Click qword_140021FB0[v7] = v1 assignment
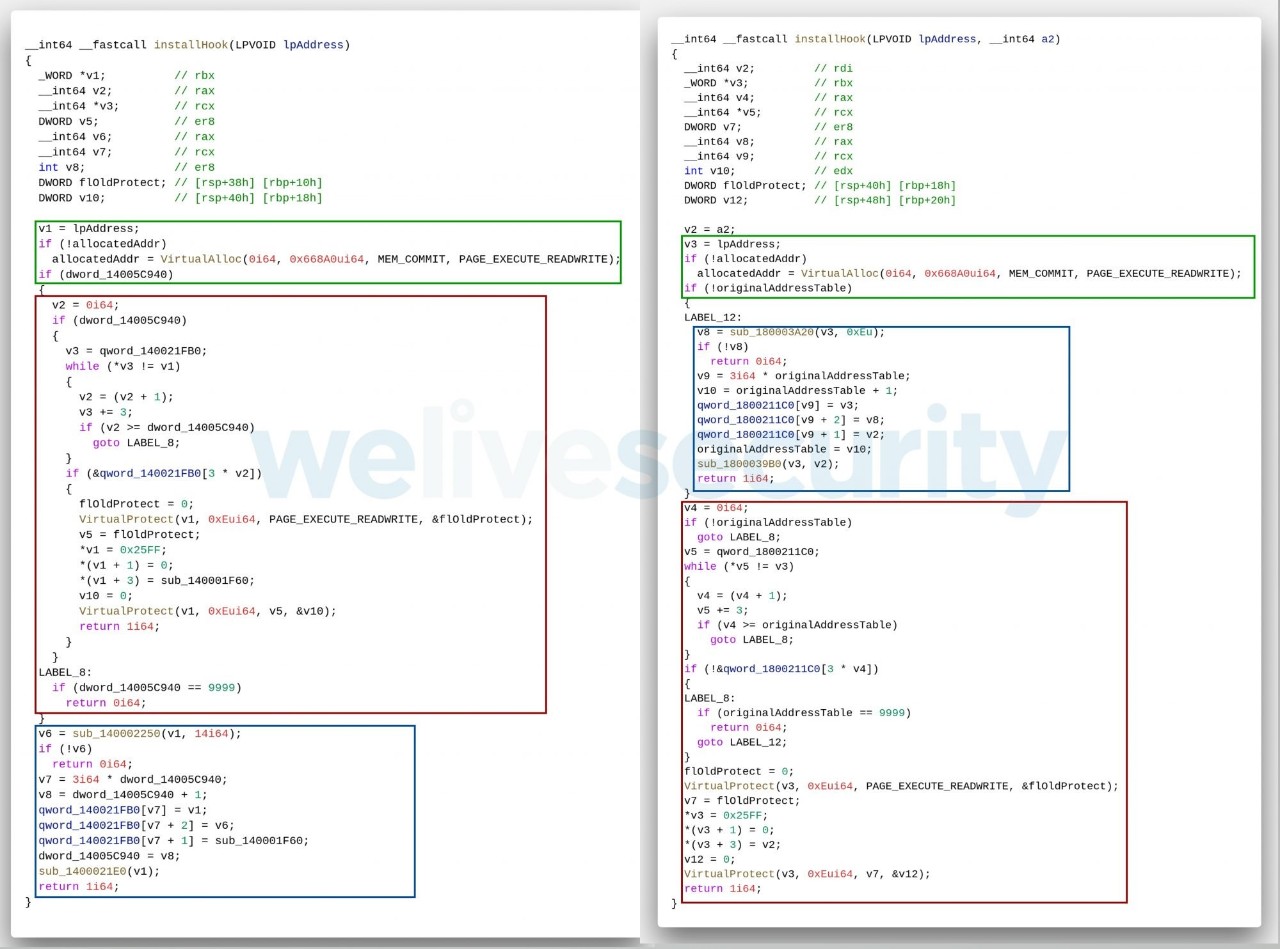This screenshot has width=1280, height=949. pyautogui.click(x=122, y=810)
